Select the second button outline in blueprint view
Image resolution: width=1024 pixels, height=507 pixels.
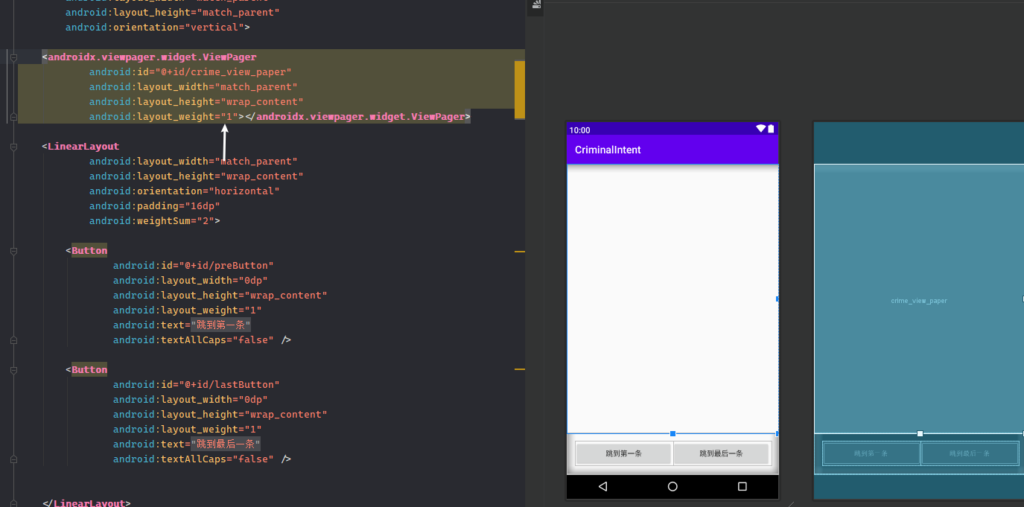pos(970,453)
